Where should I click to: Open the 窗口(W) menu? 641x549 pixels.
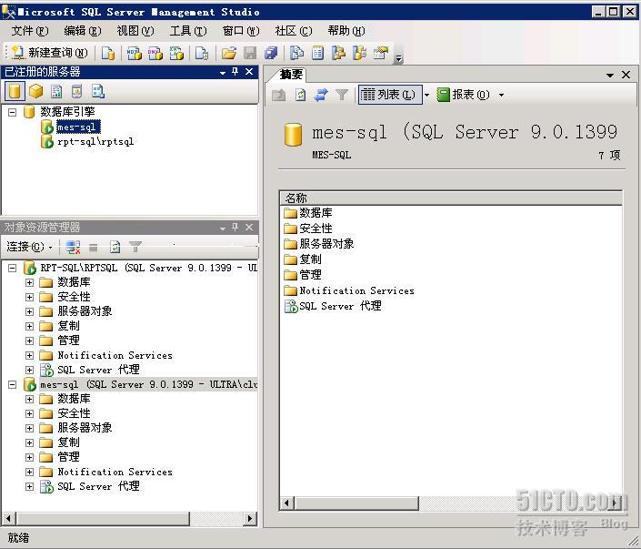point(241,31)
